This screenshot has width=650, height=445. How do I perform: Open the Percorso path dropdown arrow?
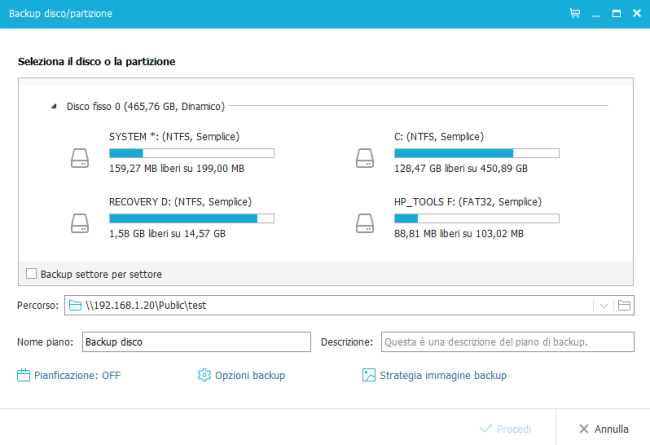[603, 305]
